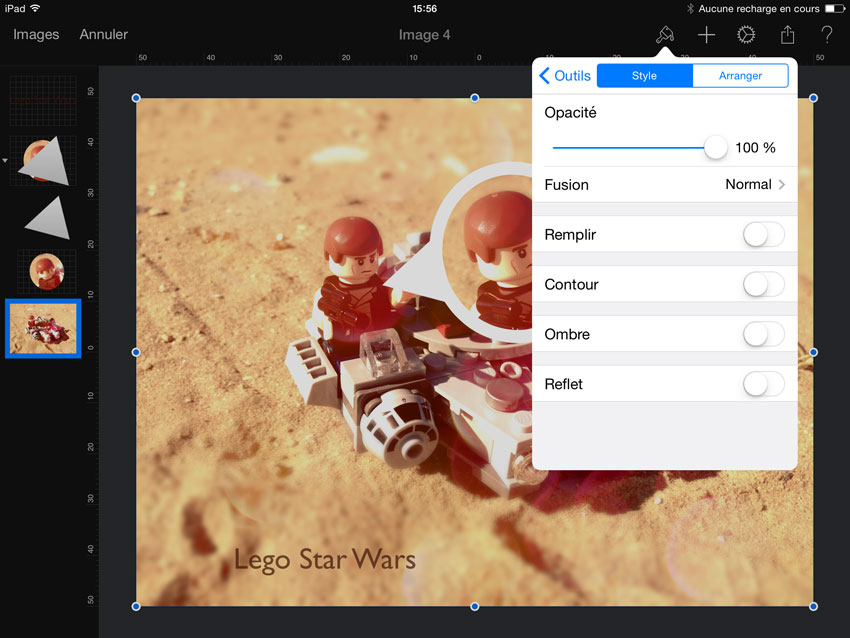Select the circular face layer thumbnail
Screen dimensions: 850x638
click(47, 271)
